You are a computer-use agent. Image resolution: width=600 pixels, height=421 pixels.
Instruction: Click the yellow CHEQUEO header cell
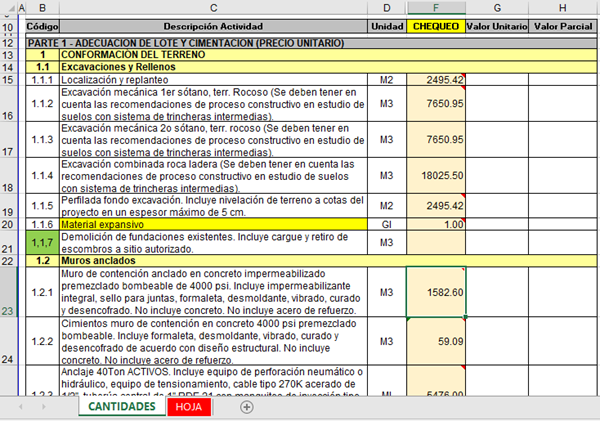[x=436, y=24]
